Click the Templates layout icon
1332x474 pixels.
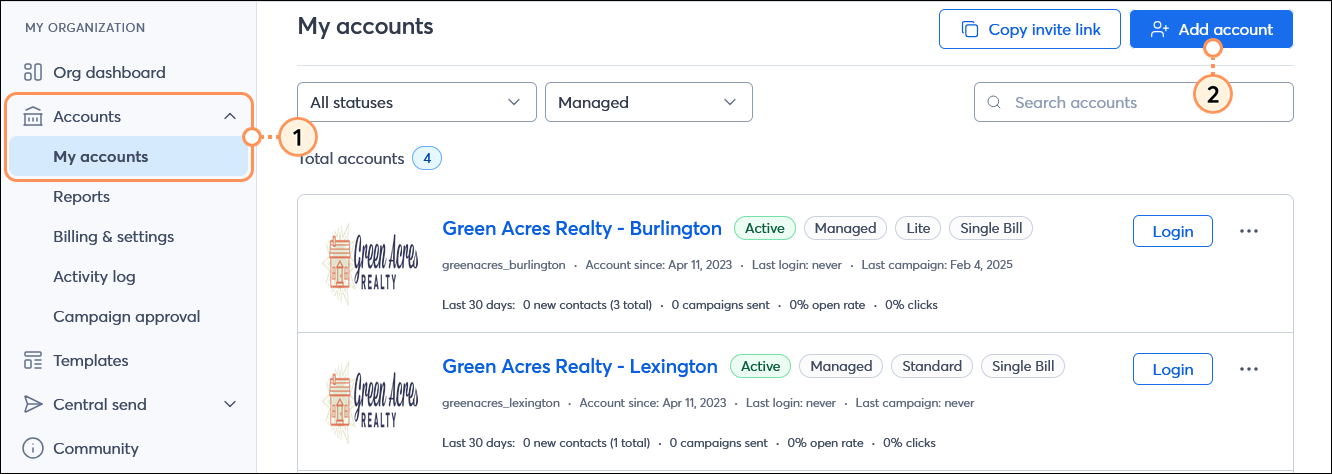pos(33,360)
